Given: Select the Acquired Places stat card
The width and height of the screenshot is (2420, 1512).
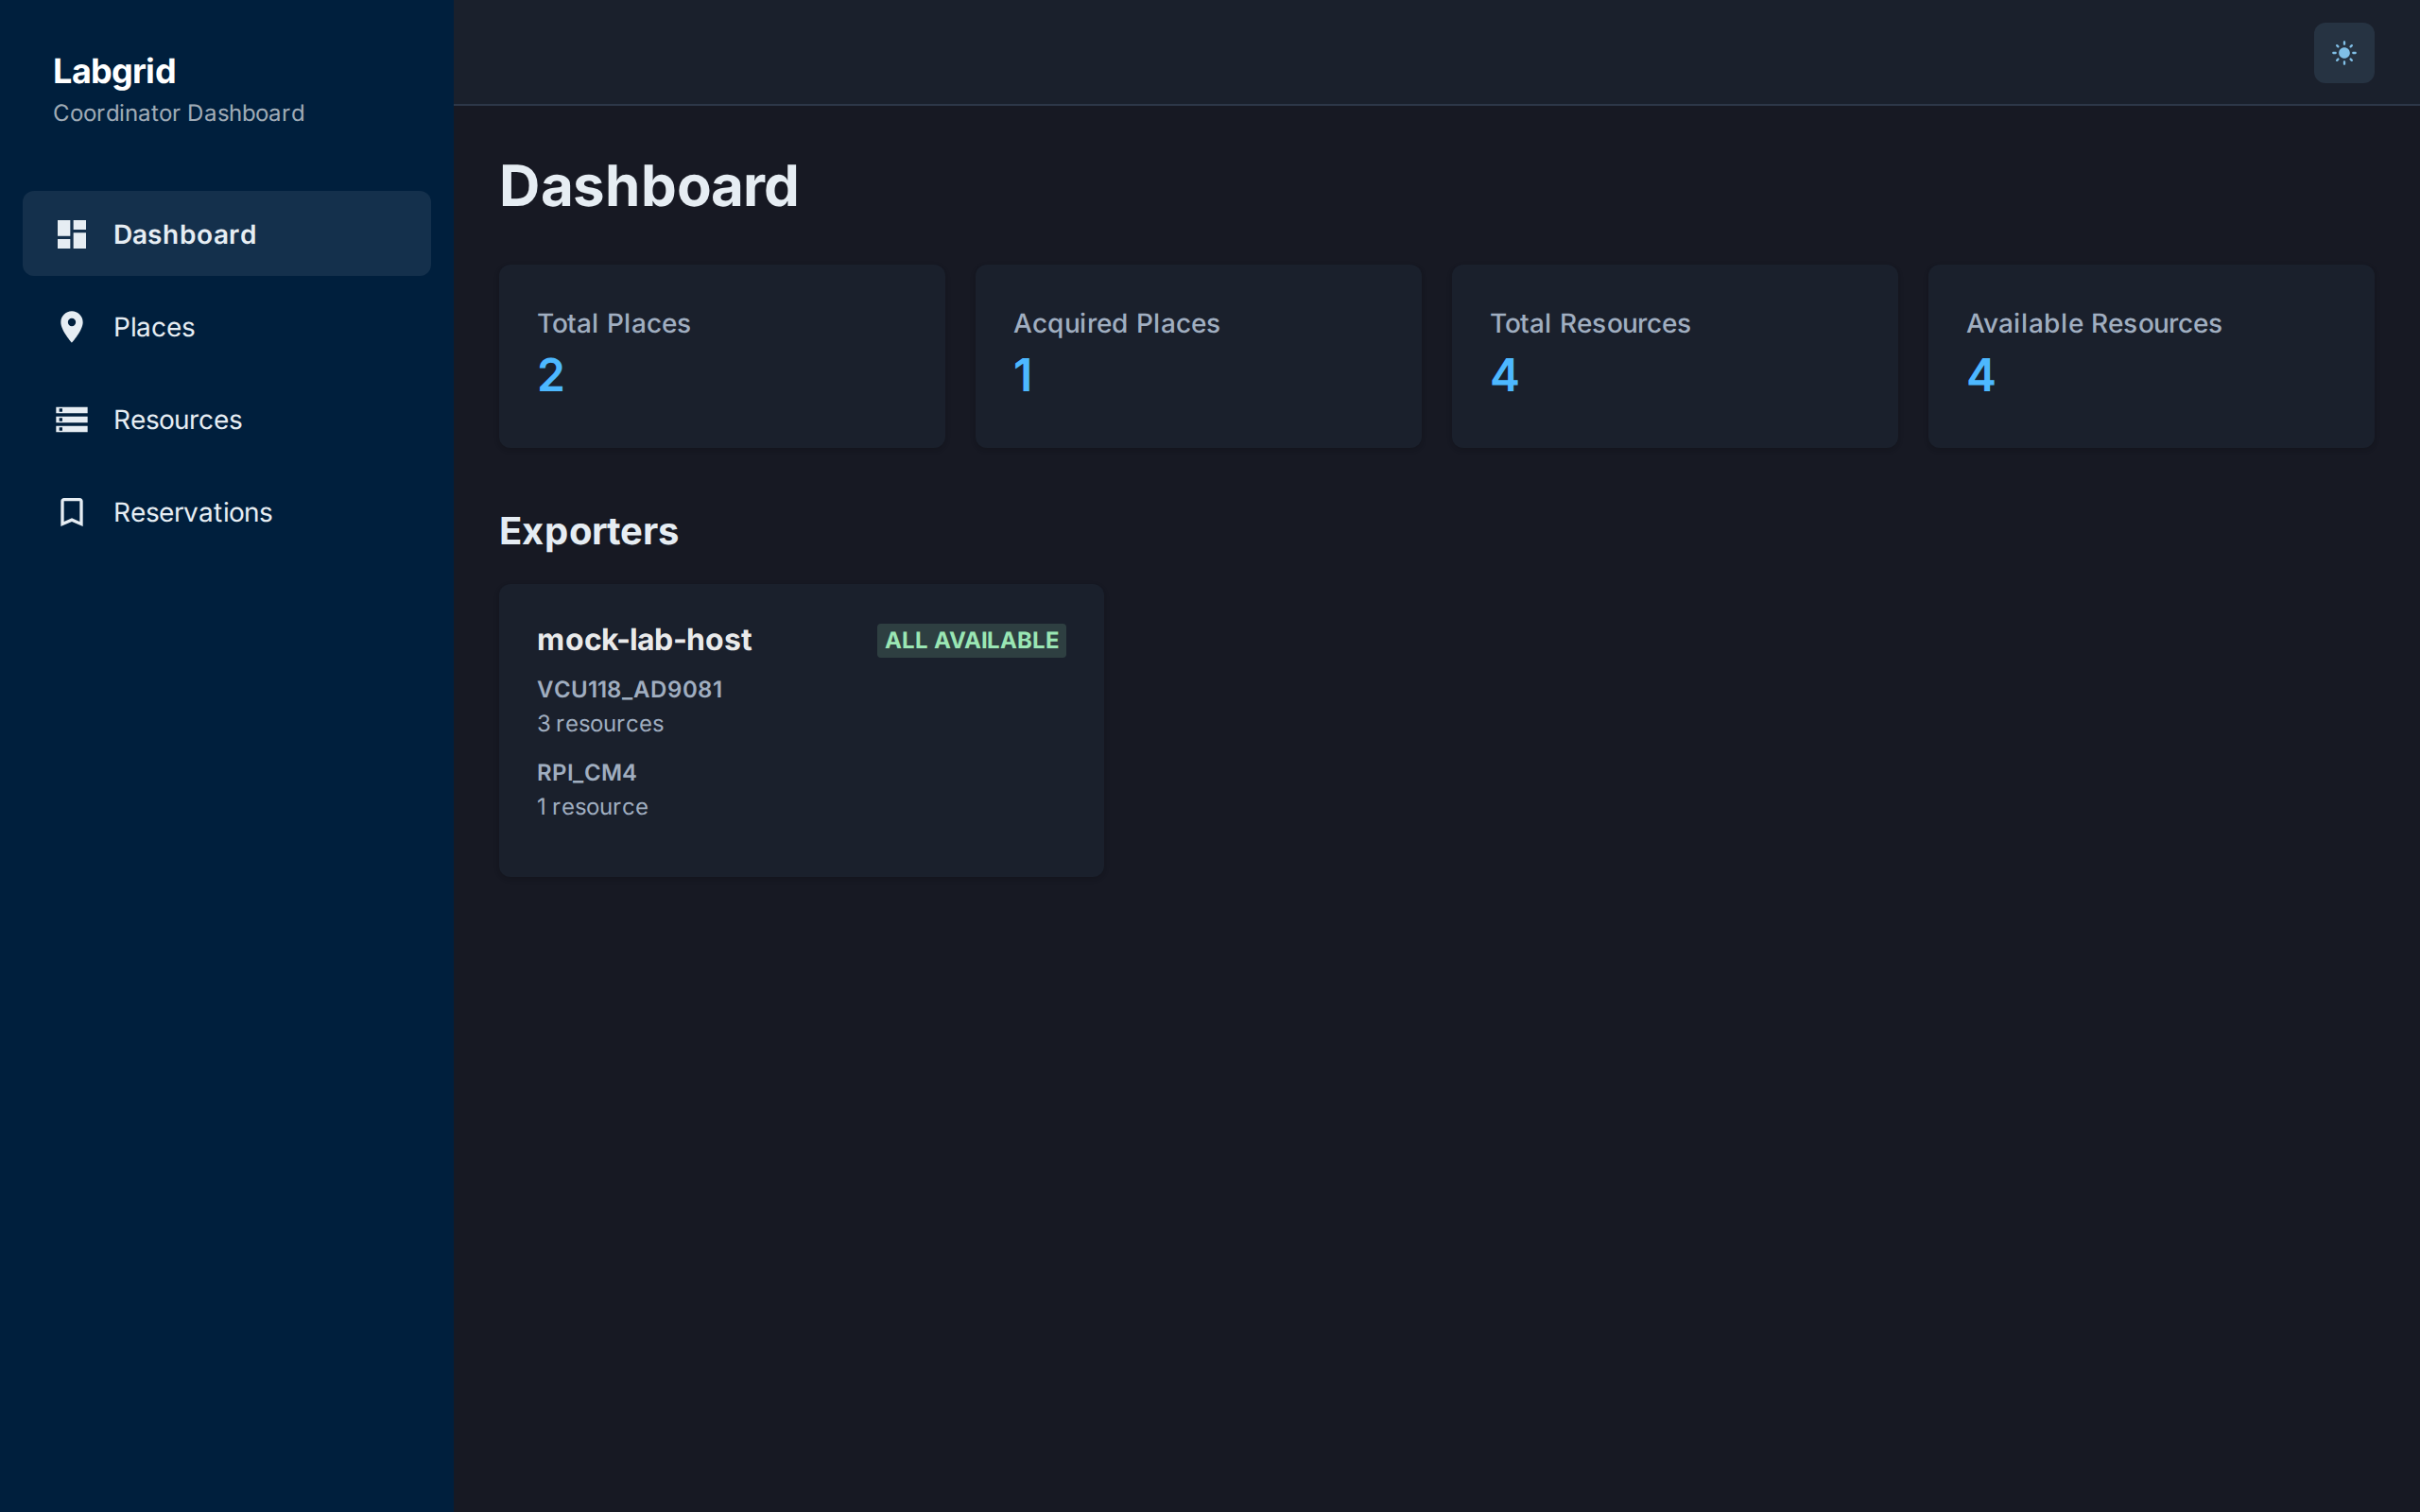Looking at the screenshot, I should tap(1198, 356).
